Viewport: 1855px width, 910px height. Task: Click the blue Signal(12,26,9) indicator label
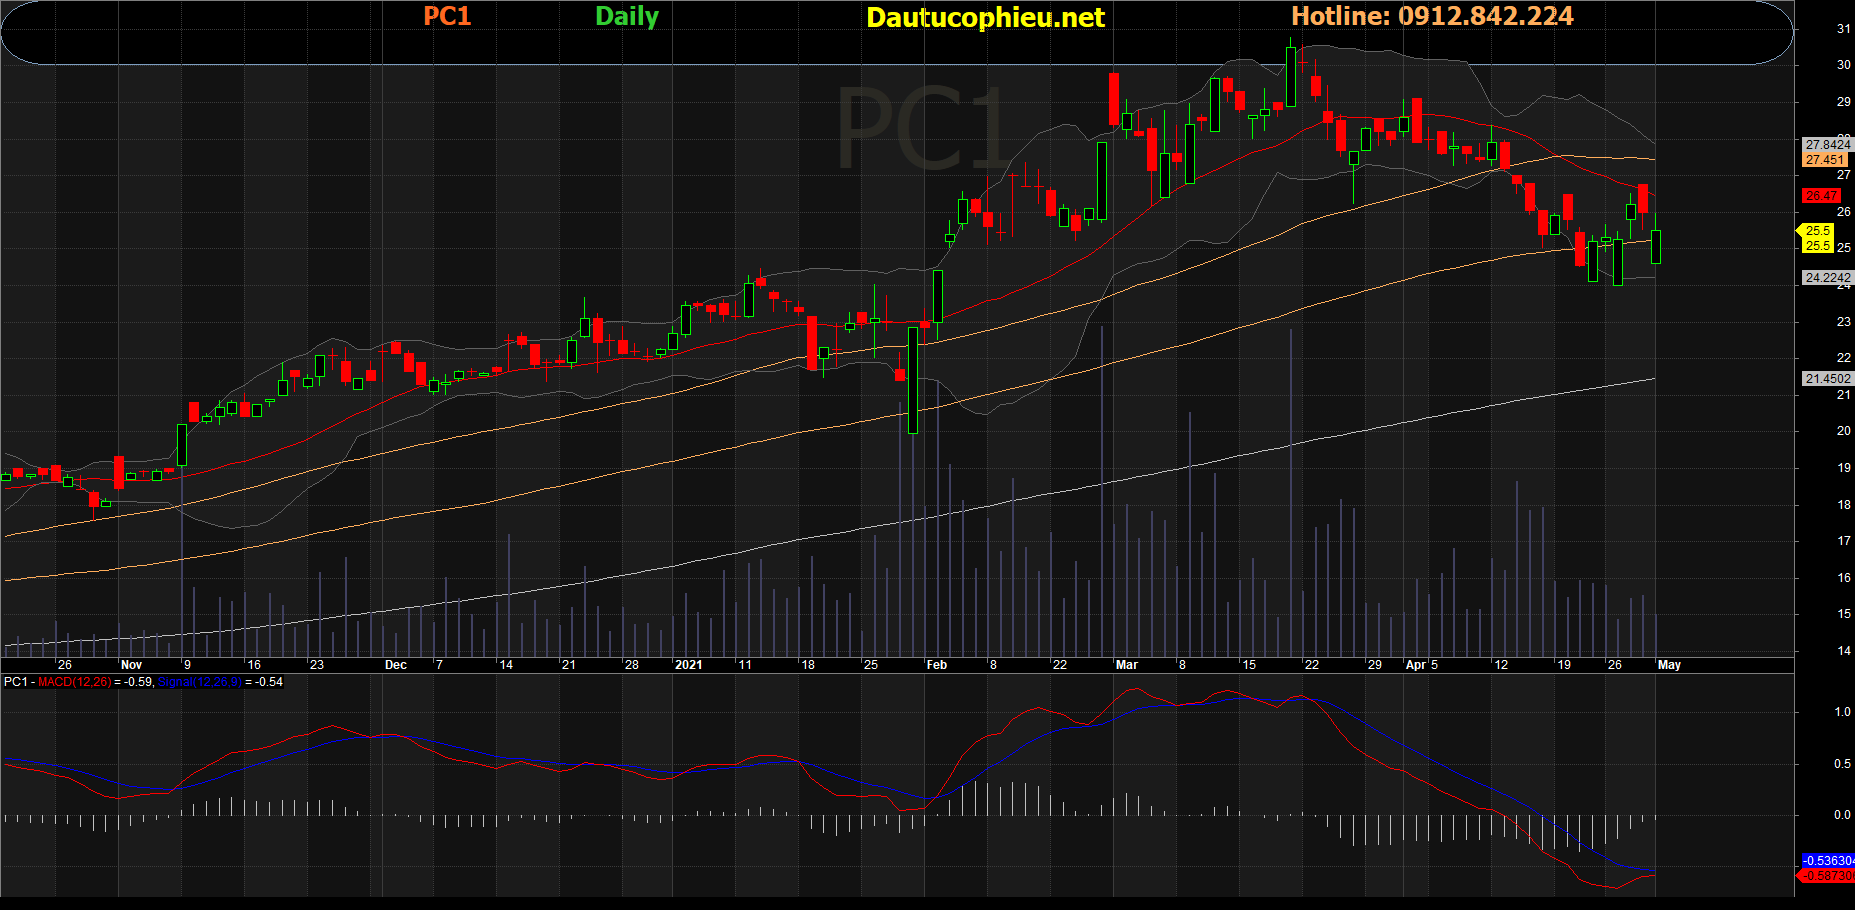click(200, 682)
